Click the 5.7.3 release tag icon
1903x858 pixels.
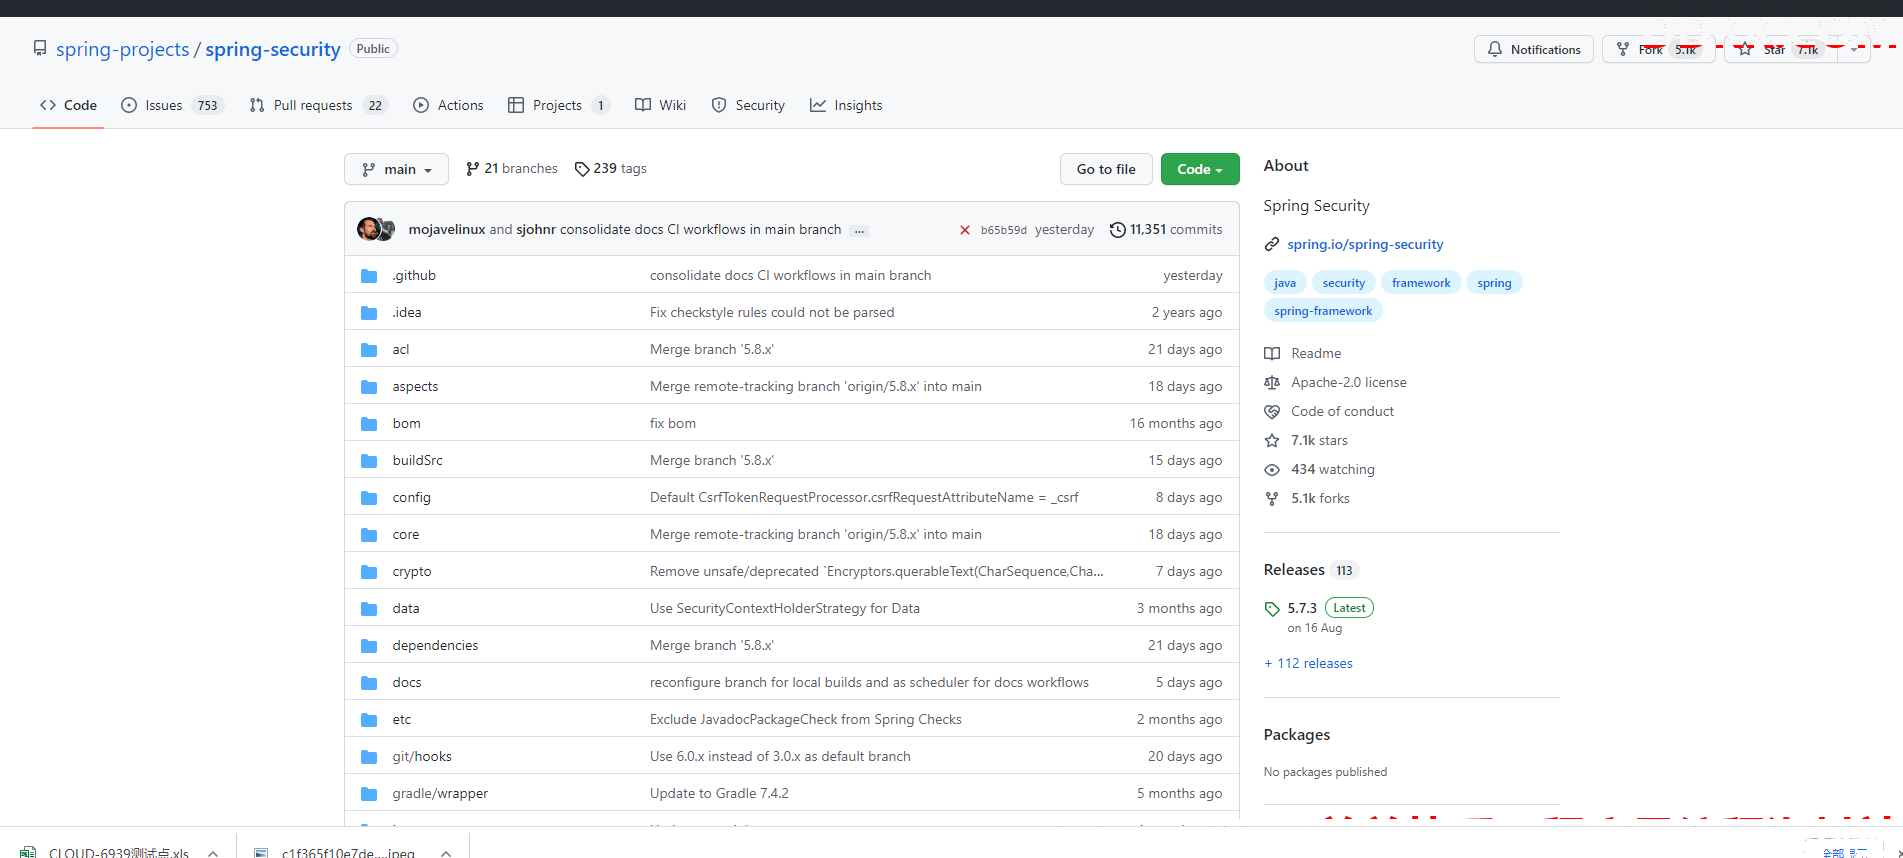(1272, 609)
